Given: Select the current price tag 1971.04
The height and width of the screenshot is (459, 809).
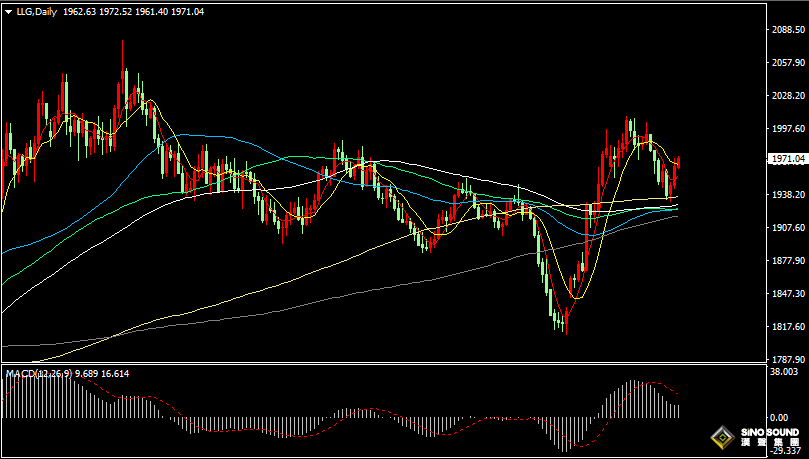Looking at the screenshot, I should click(x=788, y=158).
